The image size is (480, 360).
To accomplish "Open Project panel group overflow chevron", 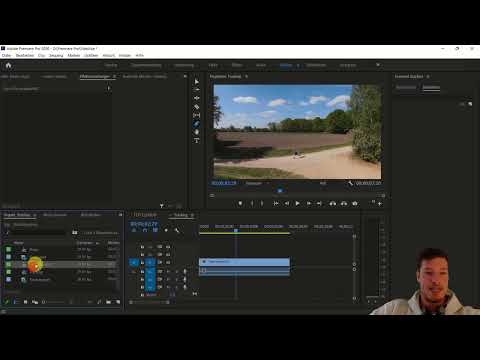I will pos(120,215).
